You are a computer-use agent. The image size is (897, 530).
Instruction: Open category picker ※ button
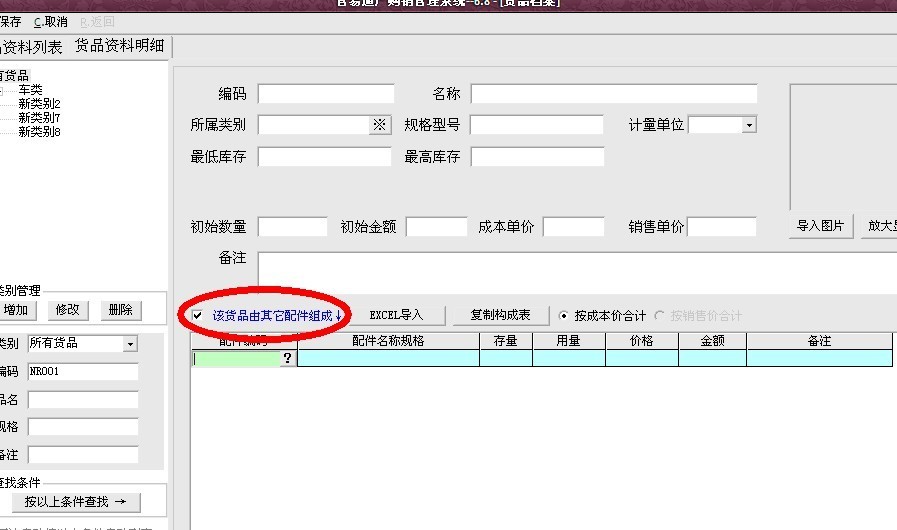(380, 125)
